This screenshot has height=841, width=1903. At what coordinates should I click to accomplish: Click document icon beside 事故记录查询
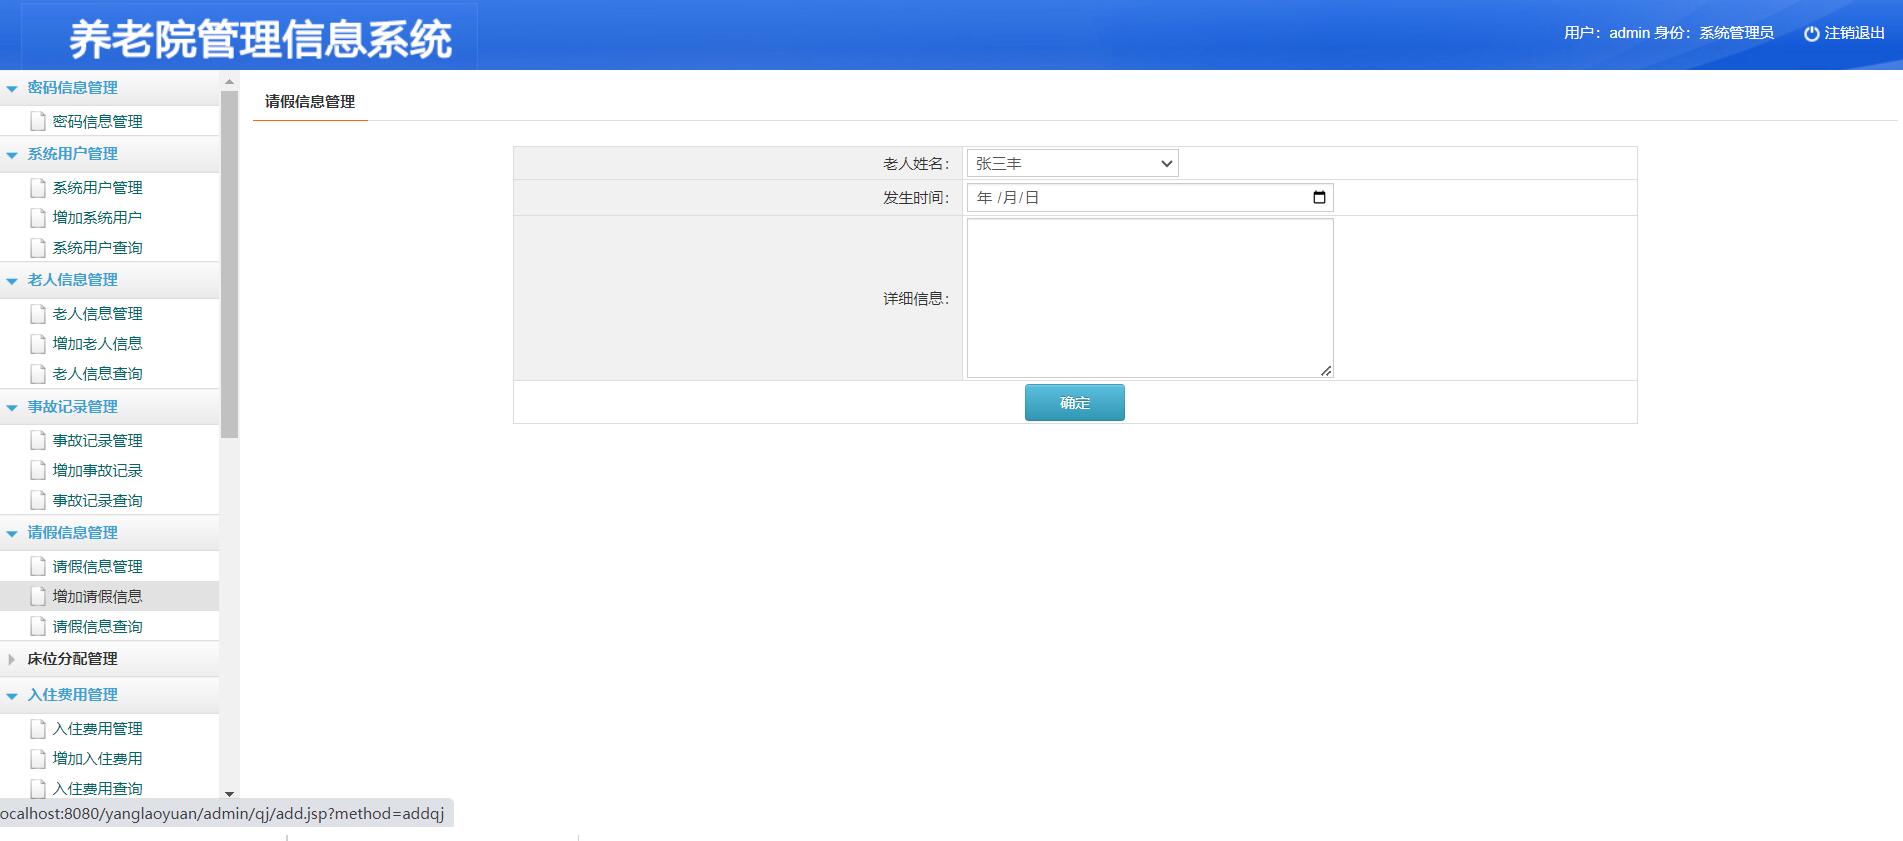(x=38, y=501)
